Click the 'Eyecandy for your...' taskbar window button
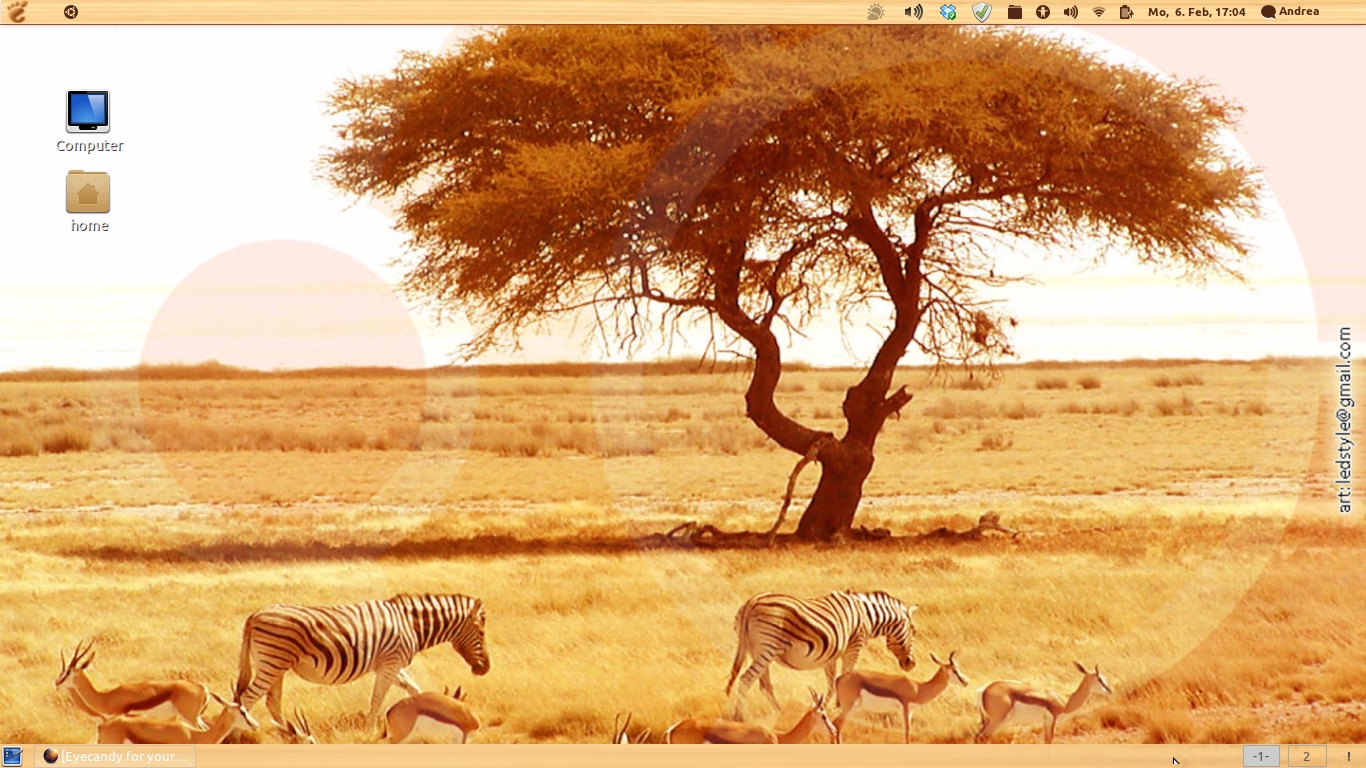Screen dimensions: 1366x768 (116, 756)
